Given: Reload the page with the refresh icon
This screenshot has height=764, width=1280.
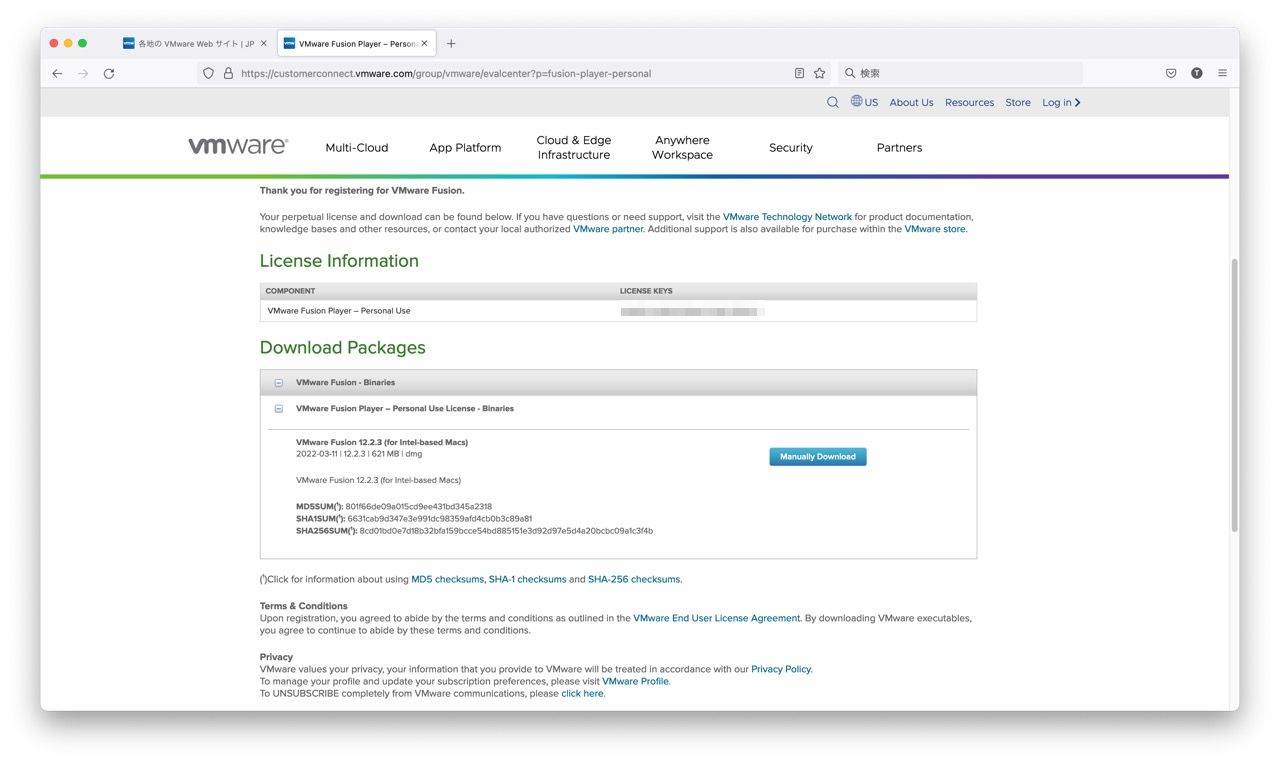Looking at the screenshot, I should click(x=109, y=73).
